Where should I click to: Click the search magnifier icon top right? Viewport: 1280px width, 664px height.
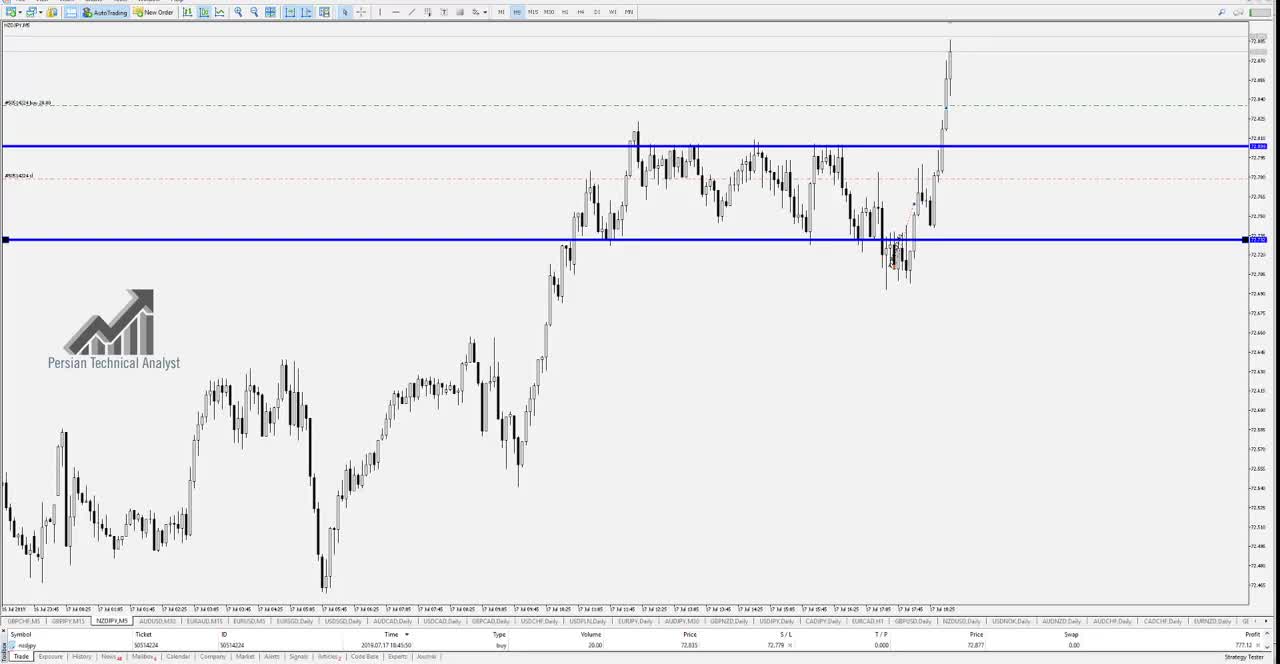1221,12
